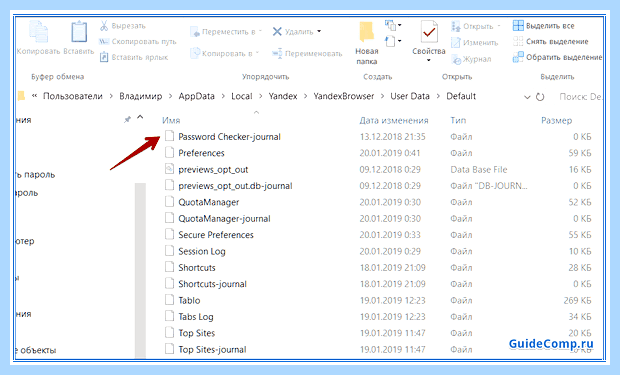The width and height of the screenshot is (620, 375).
Task: Select the Password Checker-journal file
Action: click(x=229, y=136)
